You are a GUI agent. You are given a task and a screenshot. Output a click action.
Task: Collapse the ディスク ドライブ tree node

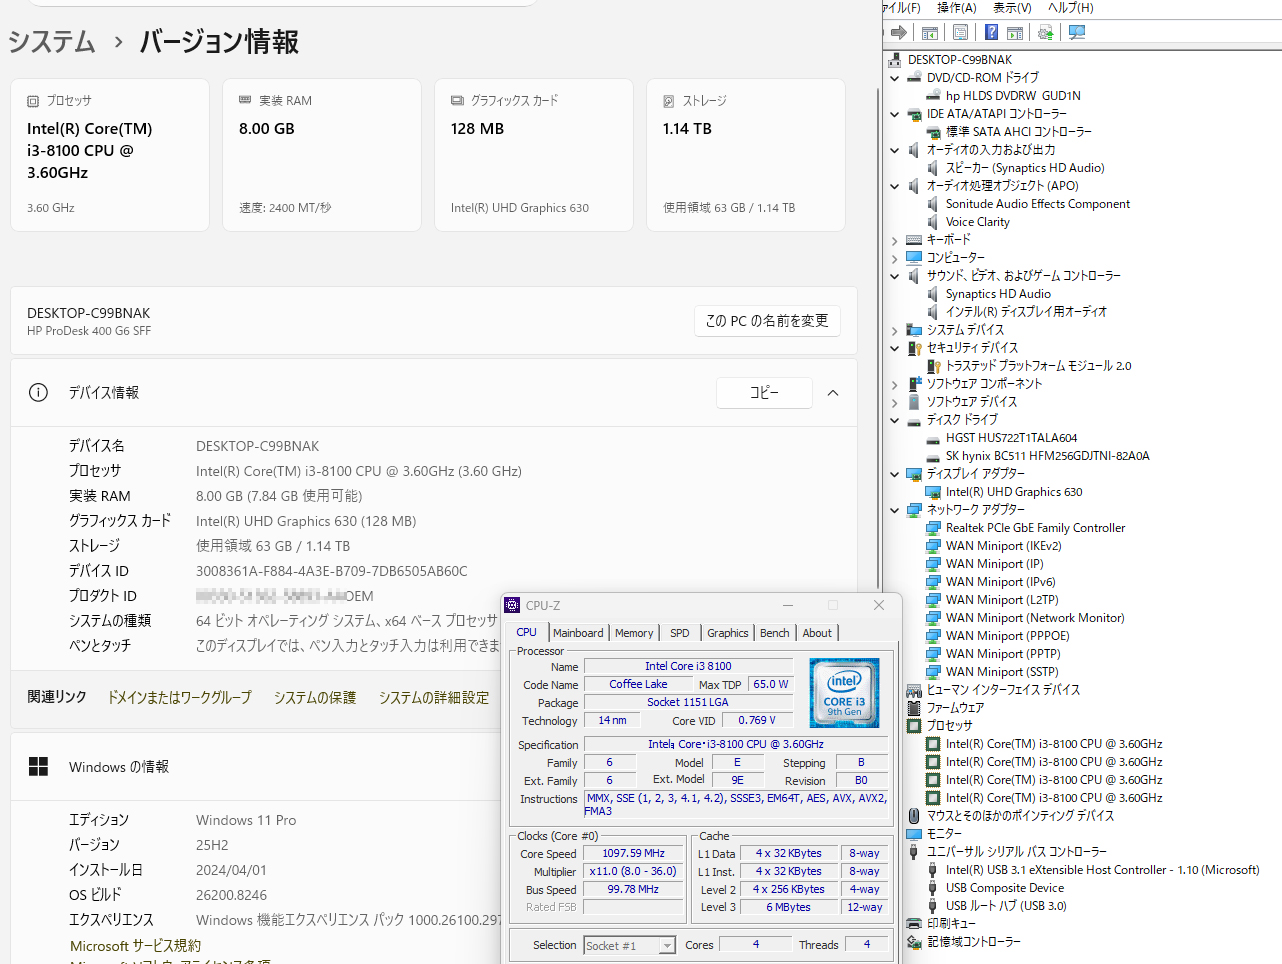tap(895, 420)
